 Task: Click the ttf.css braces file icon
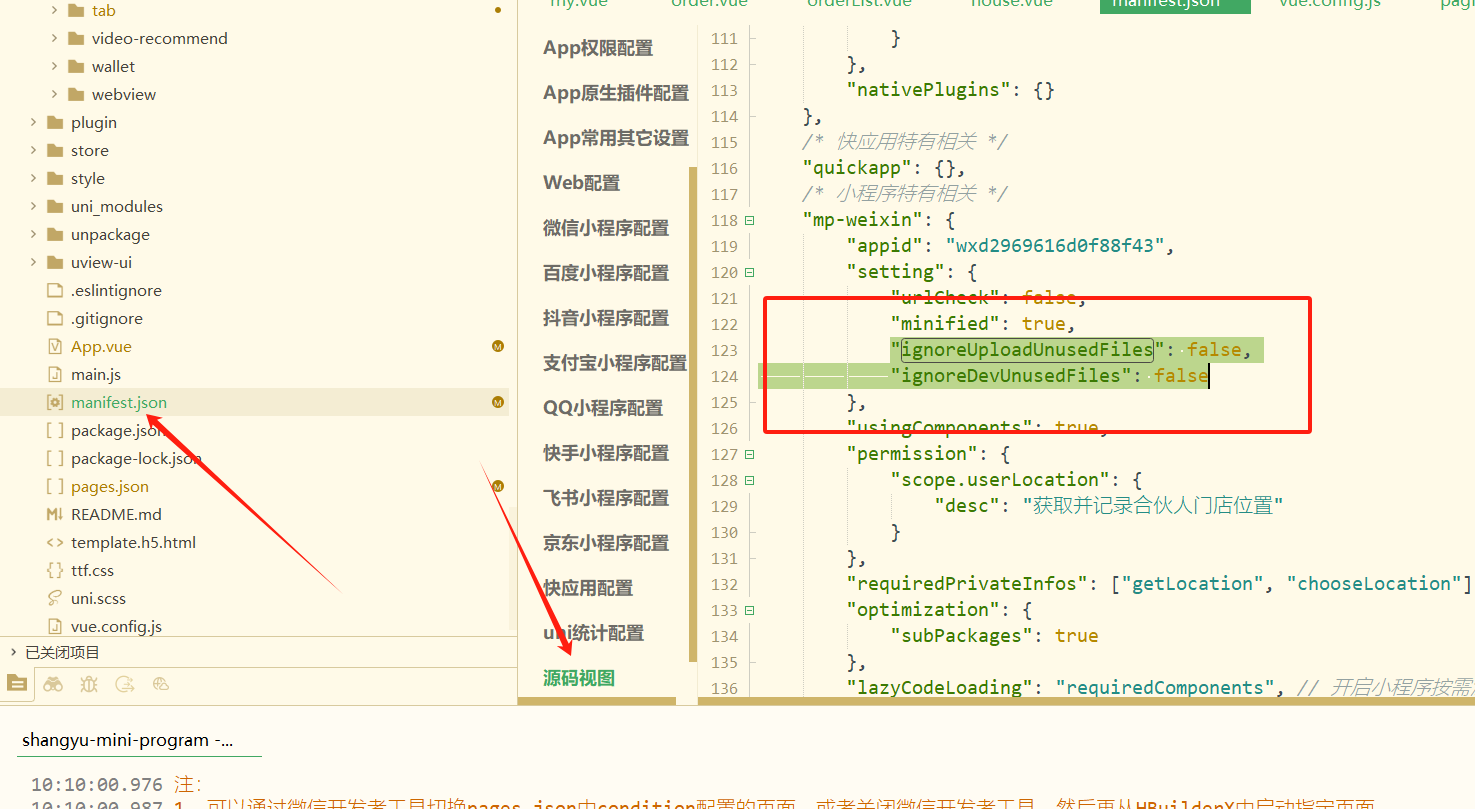tap(55, 570)
